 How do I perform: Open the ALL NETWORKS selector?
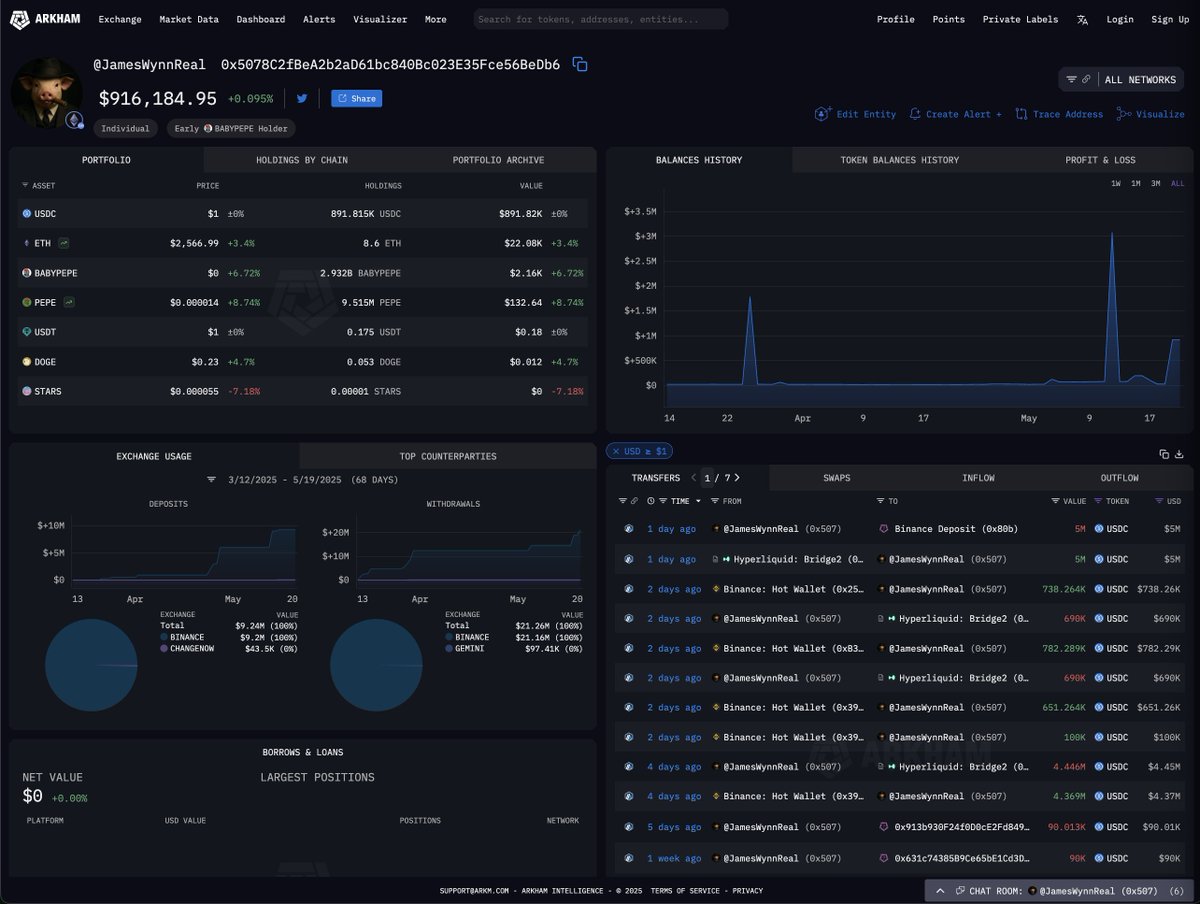[1121, 79]
